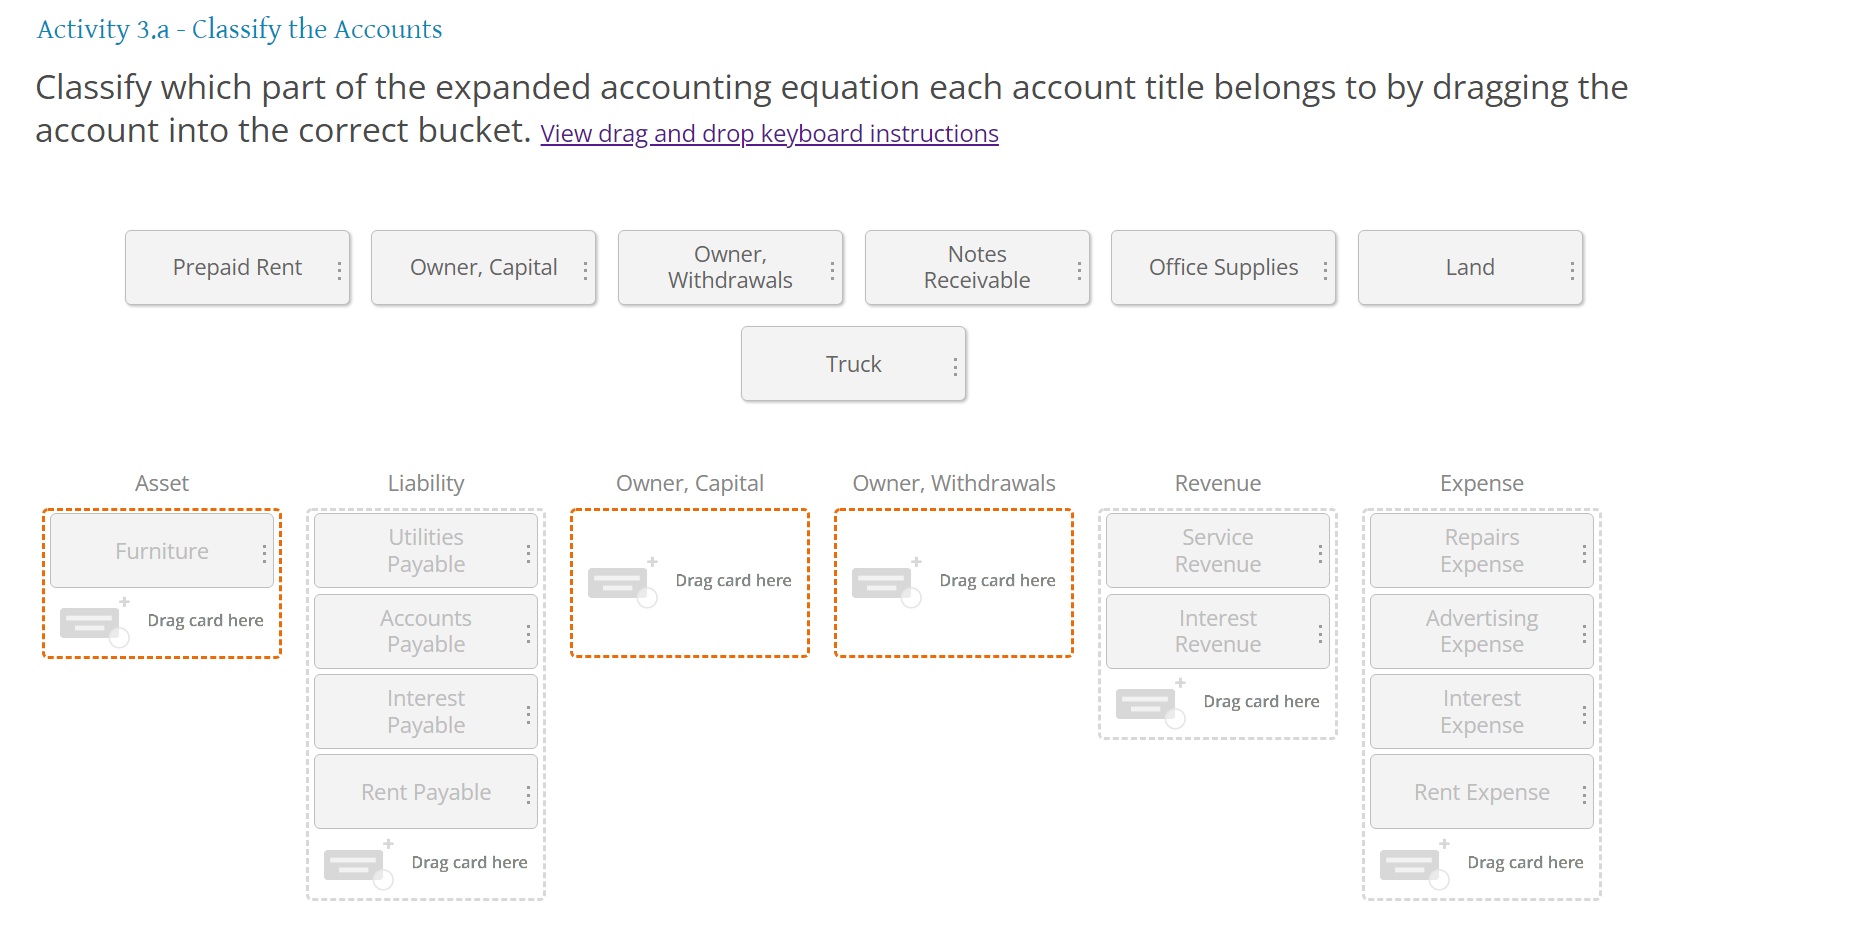
Task: Pick the Notes Receivable card
Action: [x=977, y=267]
